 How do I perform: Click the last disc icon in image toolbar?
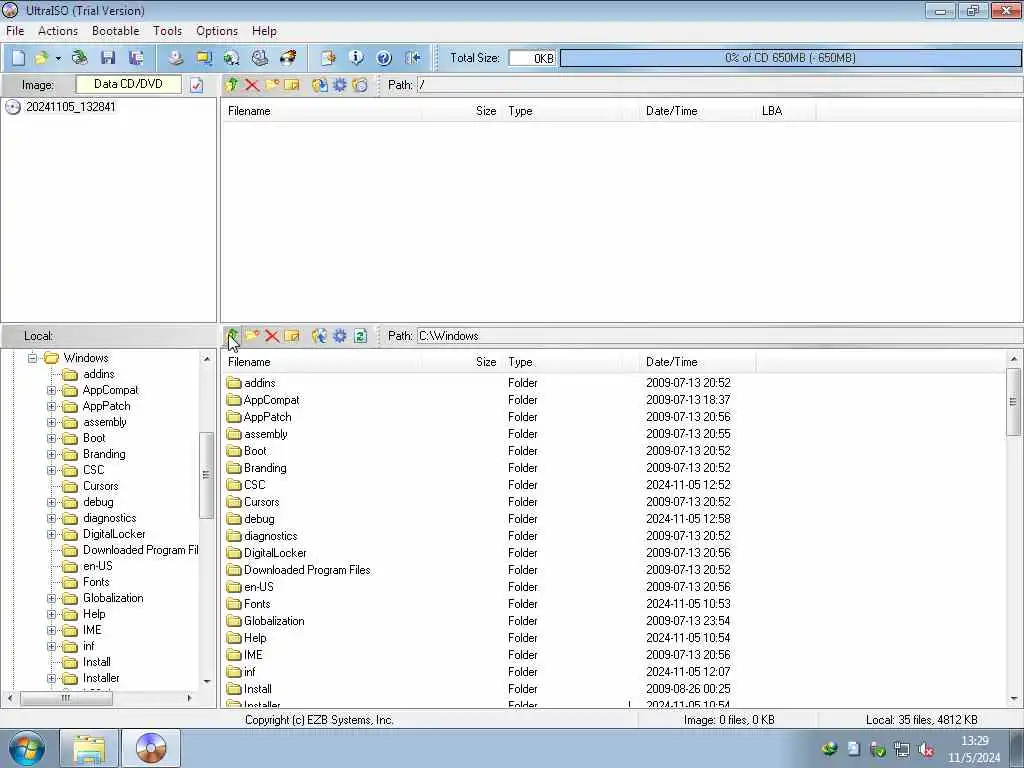(x=360, y=85)
